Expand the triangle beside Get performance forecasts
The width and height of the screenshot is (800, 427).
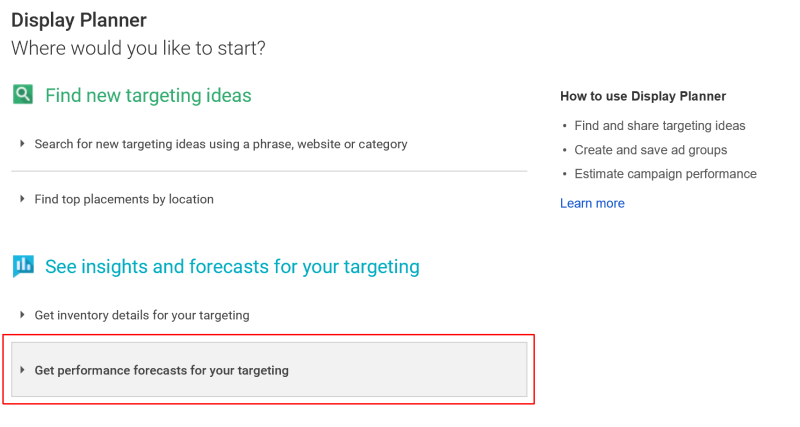(x=22, y=370)
